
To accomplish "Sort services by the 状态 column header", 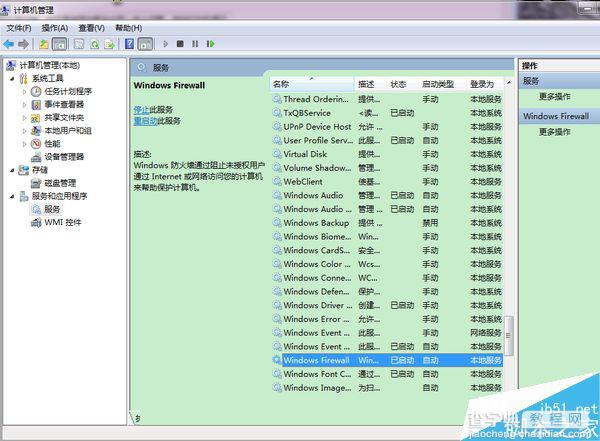I will point(403,84).
